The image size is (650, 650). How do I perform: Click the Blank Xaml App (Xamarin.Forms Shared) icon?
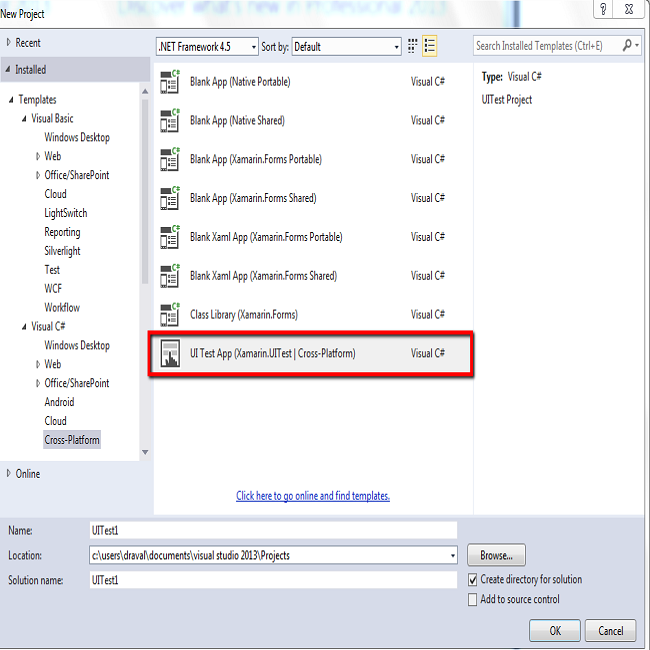click(x=170, y=276)
